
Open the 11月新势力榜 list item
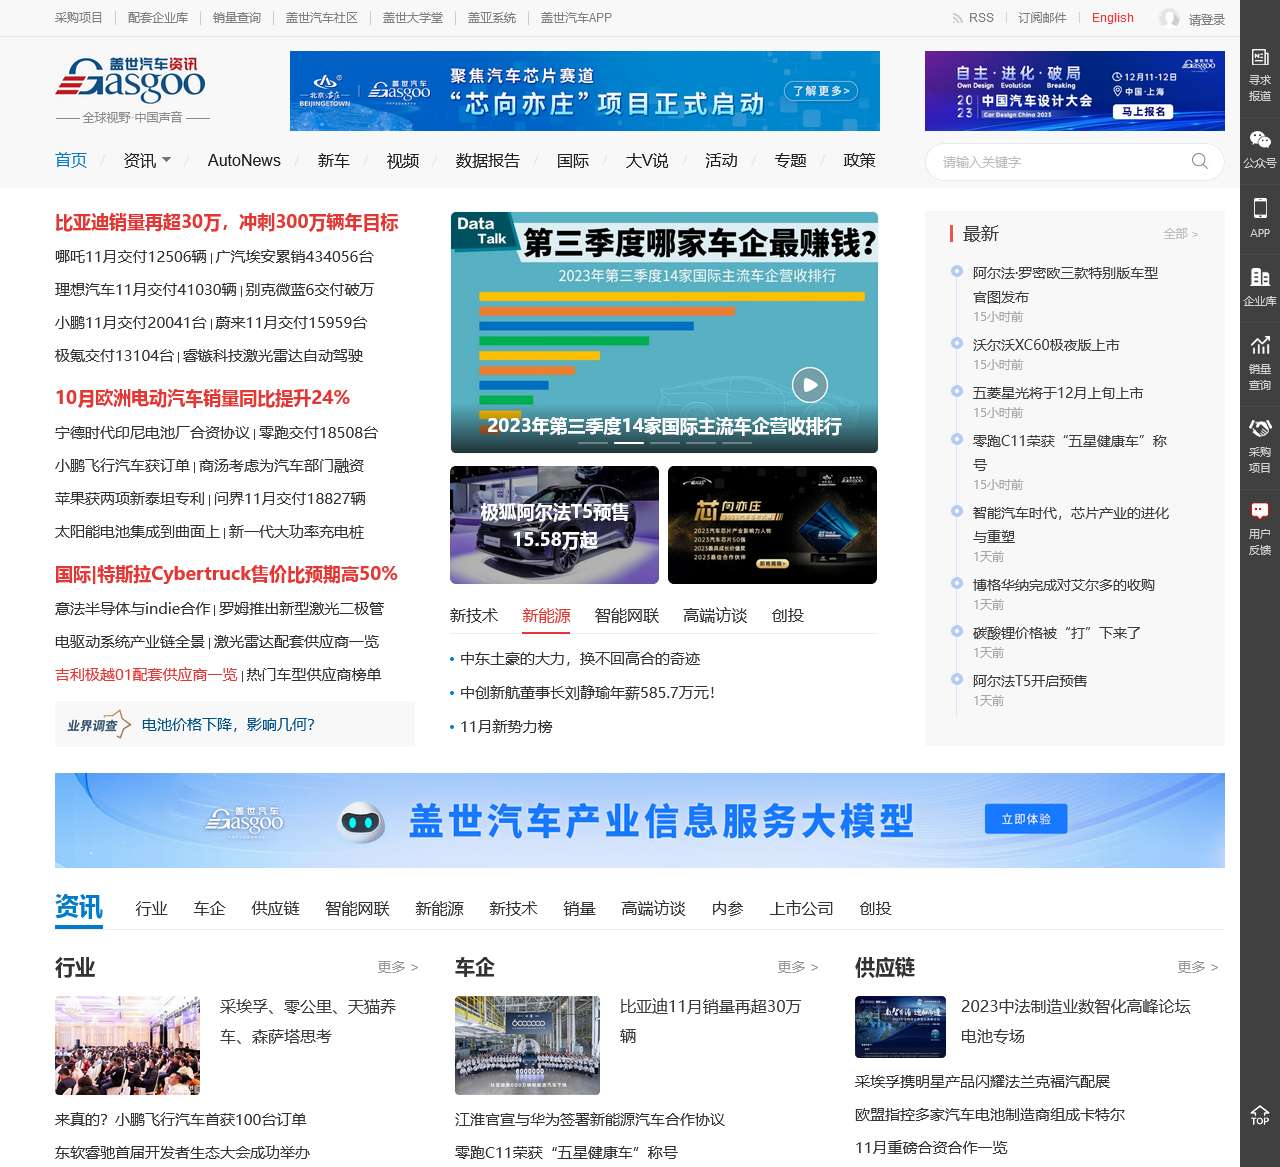[x=506, y=726]
